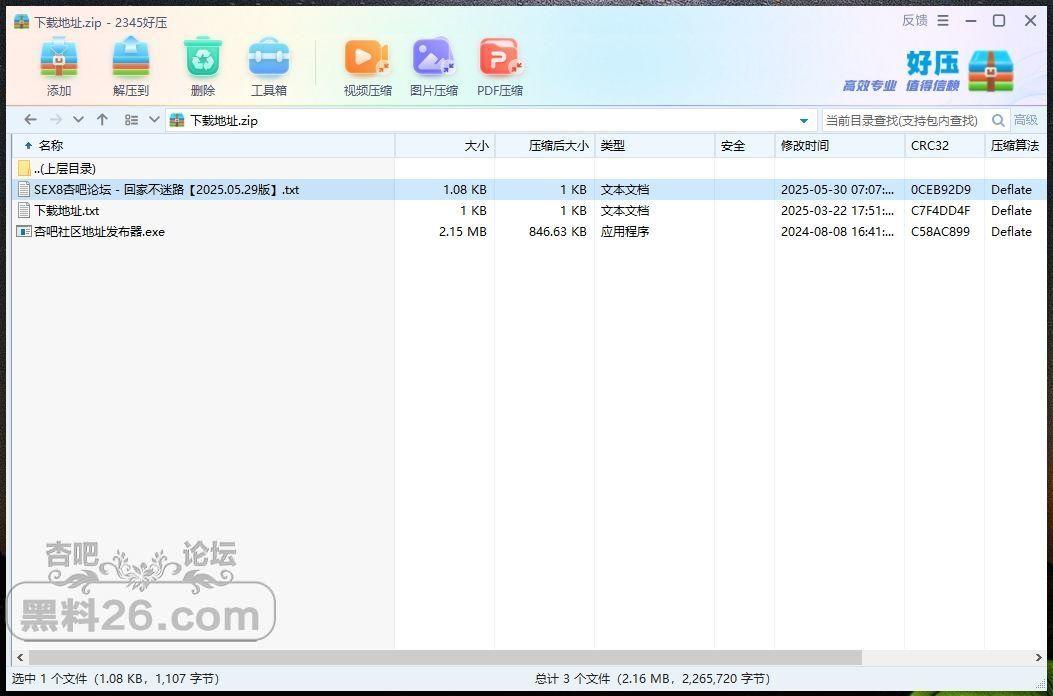Click the date 2024-08-08 16:41 cell
The width and height of the screenshot is (1053, 696).
[x=837, y=232]
